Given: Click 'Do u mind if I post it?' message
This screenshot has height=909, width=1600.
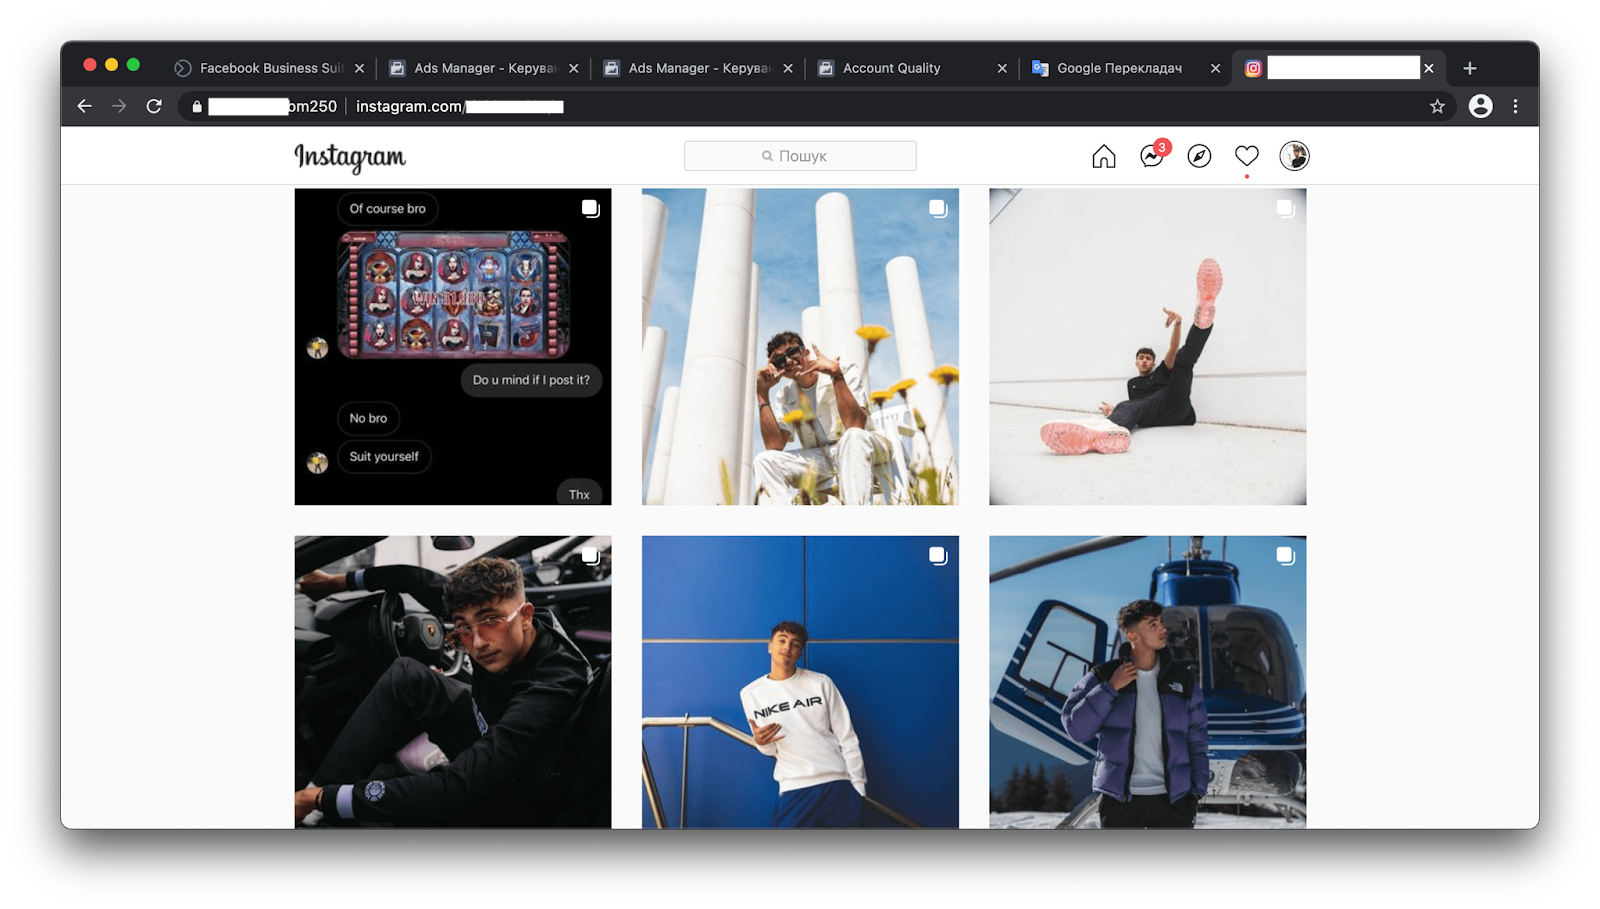Looking at the screenshot, I should (x=531, y=380).
